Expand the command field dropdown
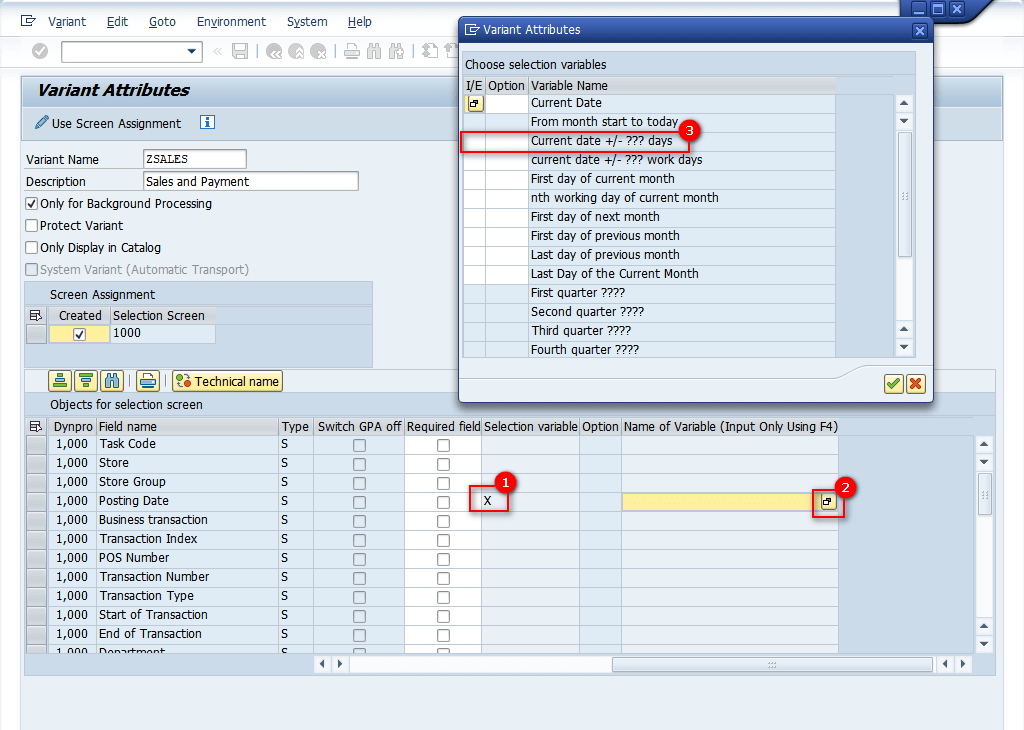This screenshot has width=1024, height=730. [193, 51]
